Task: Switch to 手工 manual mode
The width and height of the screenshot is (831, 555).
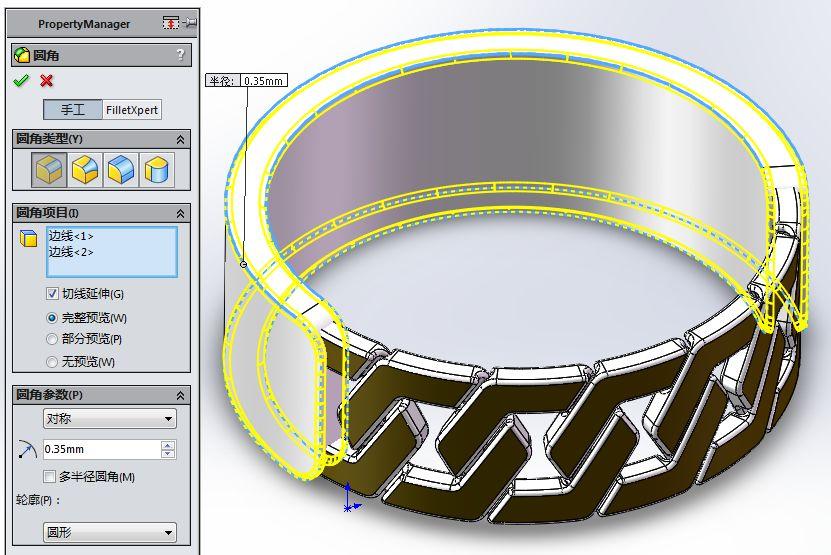Action: 73,110
